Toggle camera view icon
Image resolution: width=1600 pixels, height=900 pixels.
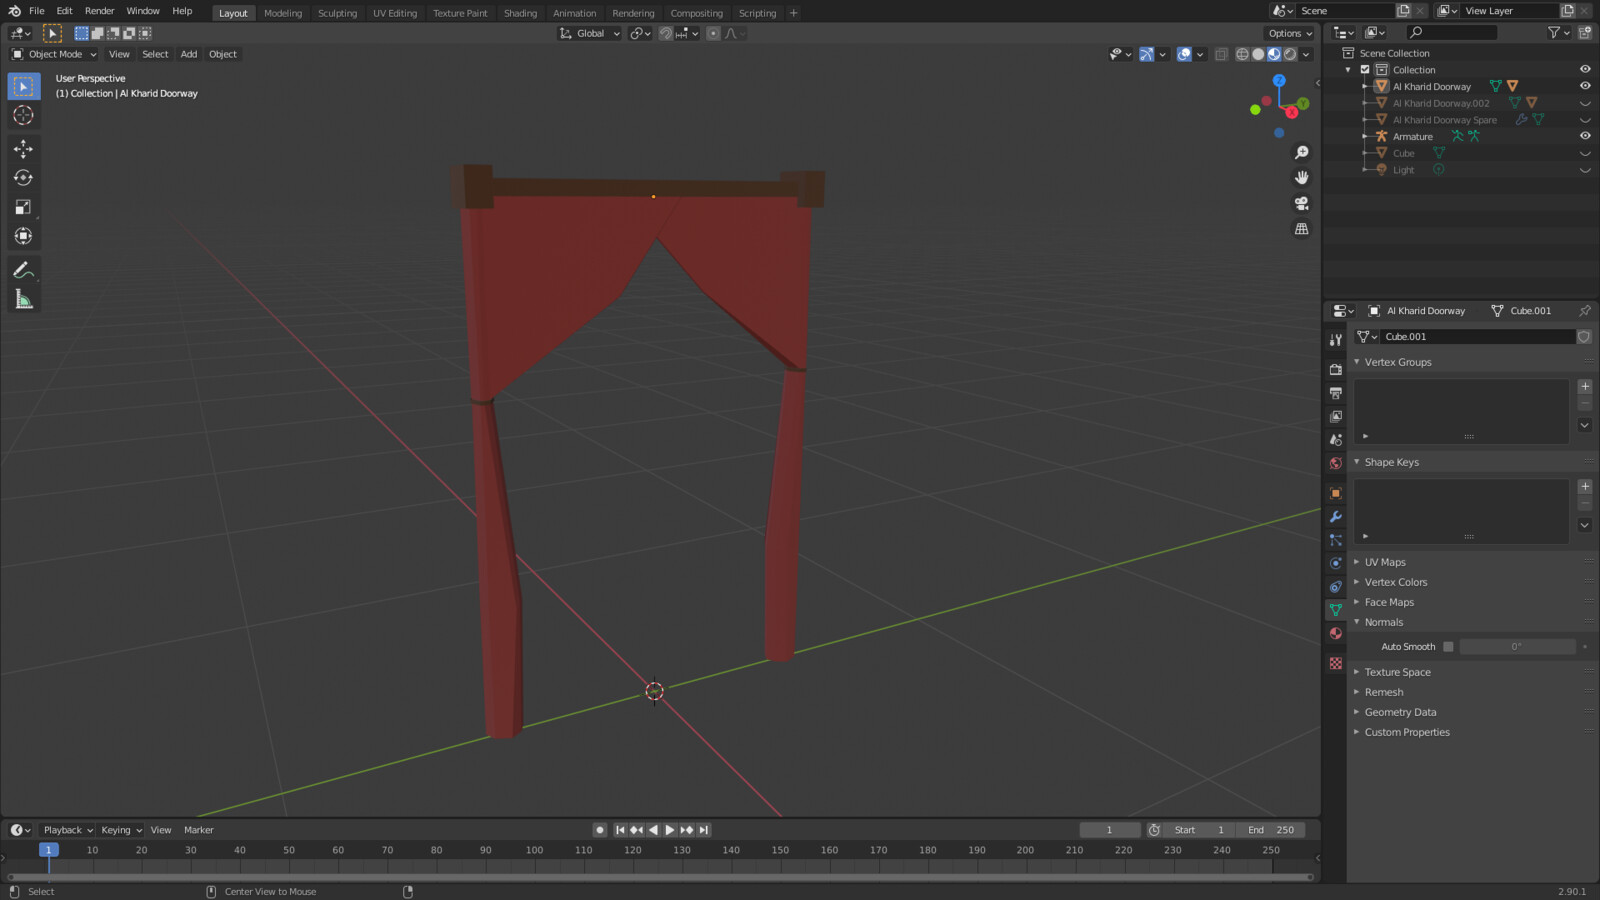[x=1302, y=203]
